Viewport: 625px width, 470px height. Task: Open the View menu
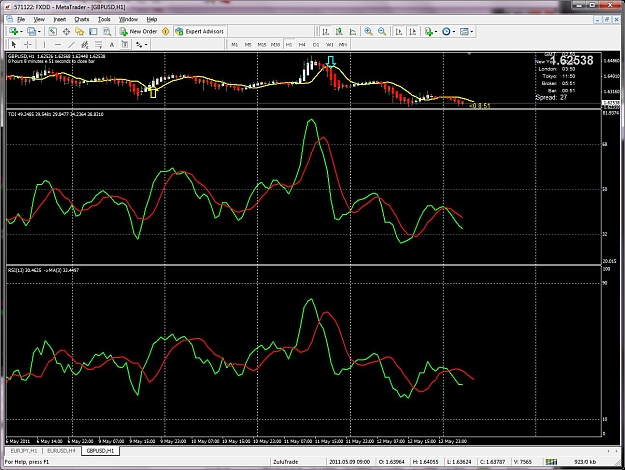point(39,19)
